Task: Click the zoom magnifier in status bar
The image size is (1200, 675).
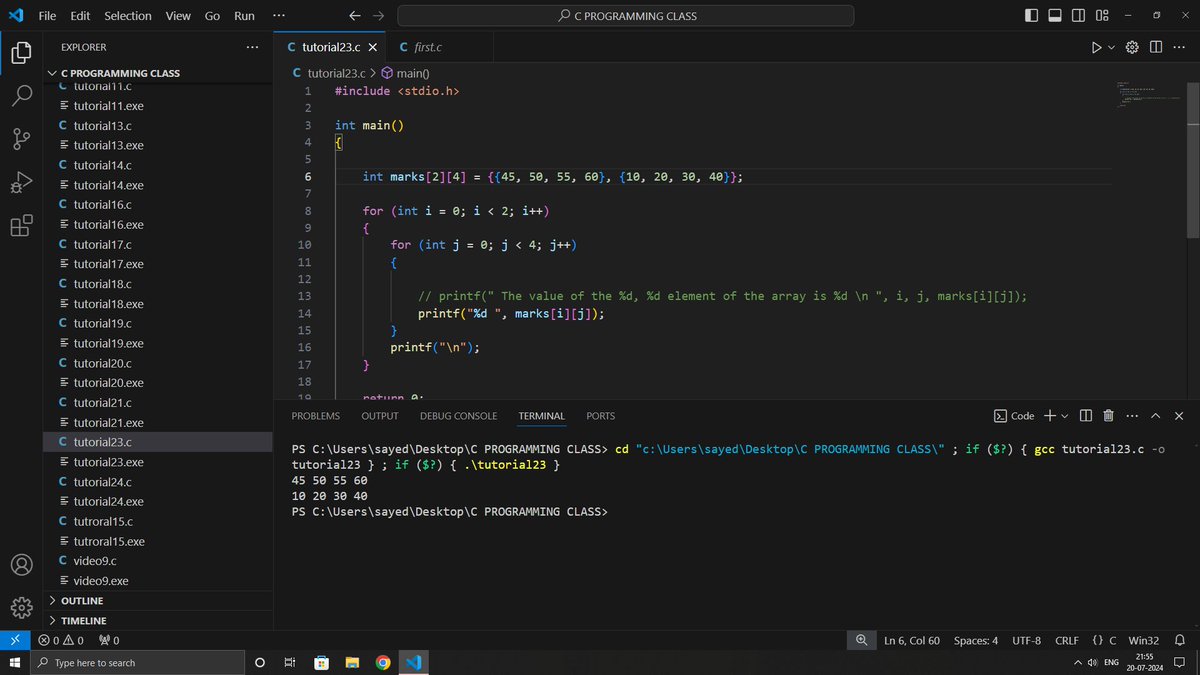Action: [861, 640]
